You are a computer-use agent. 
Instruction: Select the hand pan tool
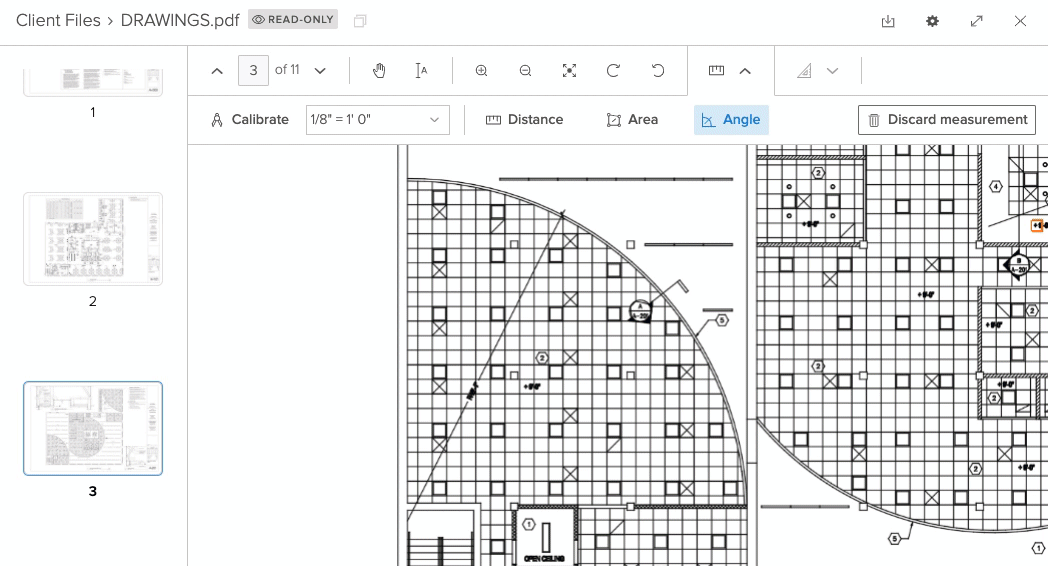[379, 70]
